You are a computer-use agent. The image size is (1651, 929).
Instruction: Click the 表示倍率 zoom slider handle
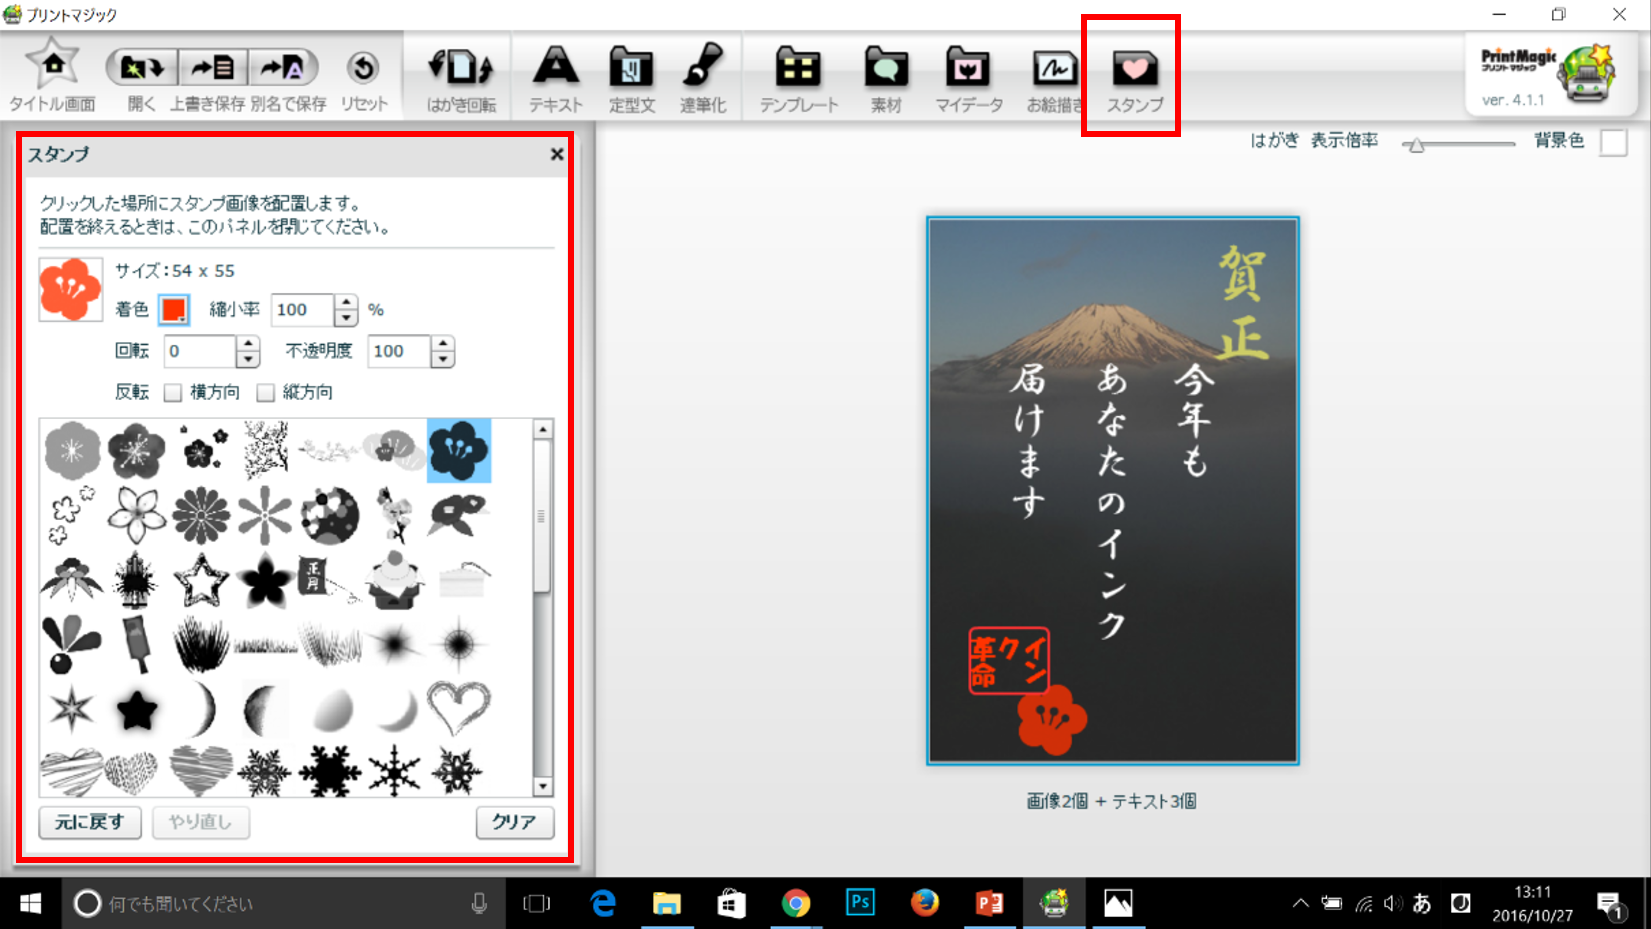click(x=1415, y=145)
